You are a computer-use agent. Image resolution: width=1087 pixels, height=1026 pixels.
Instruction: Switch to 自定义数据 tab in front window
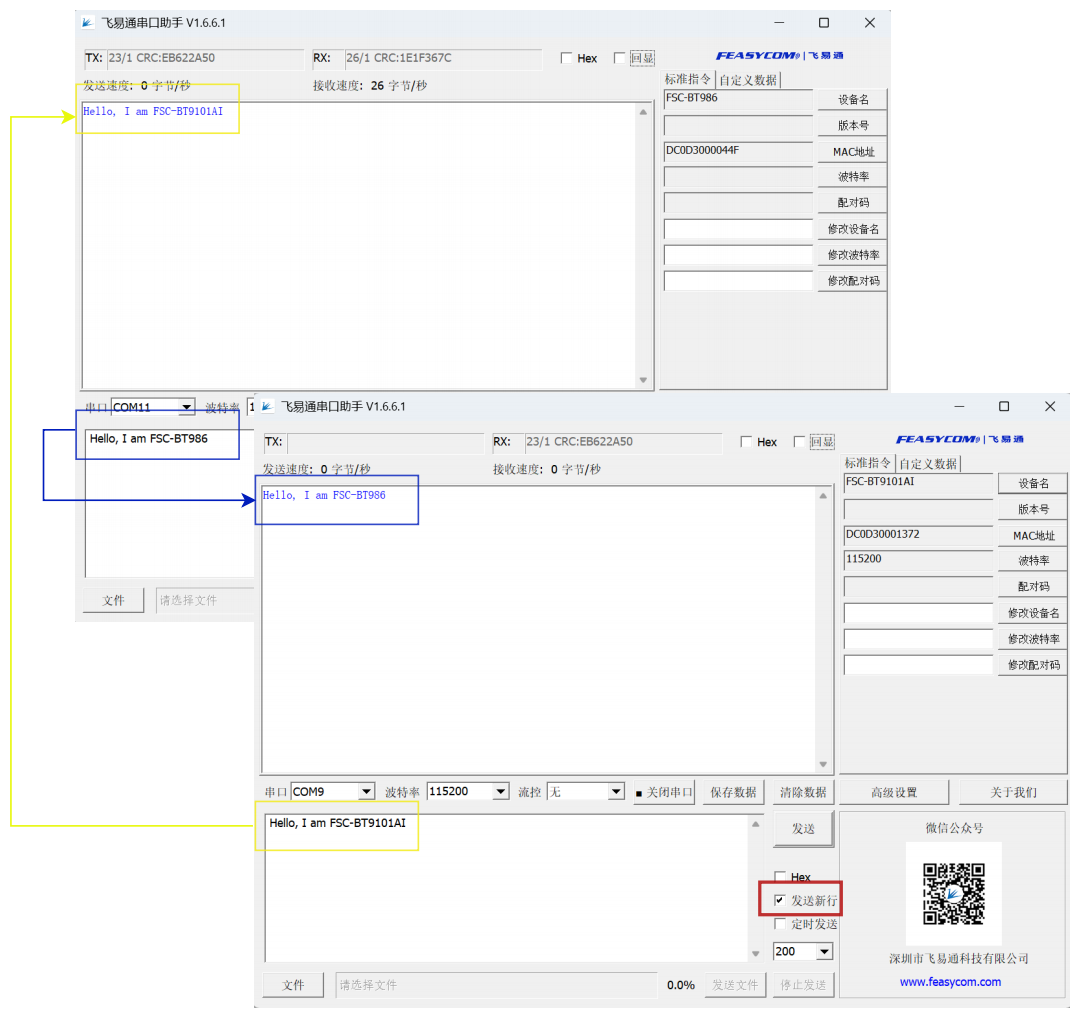927,464
